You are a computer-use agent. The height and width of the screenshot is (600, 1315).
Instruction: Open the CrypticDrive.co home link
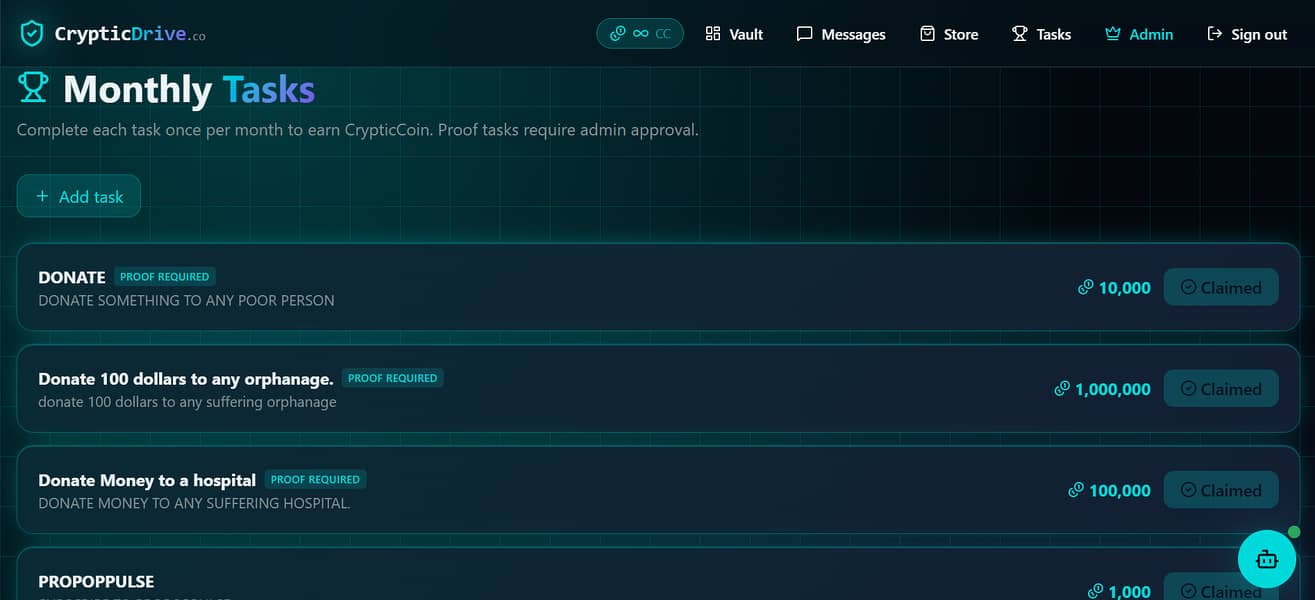(113, 34)
